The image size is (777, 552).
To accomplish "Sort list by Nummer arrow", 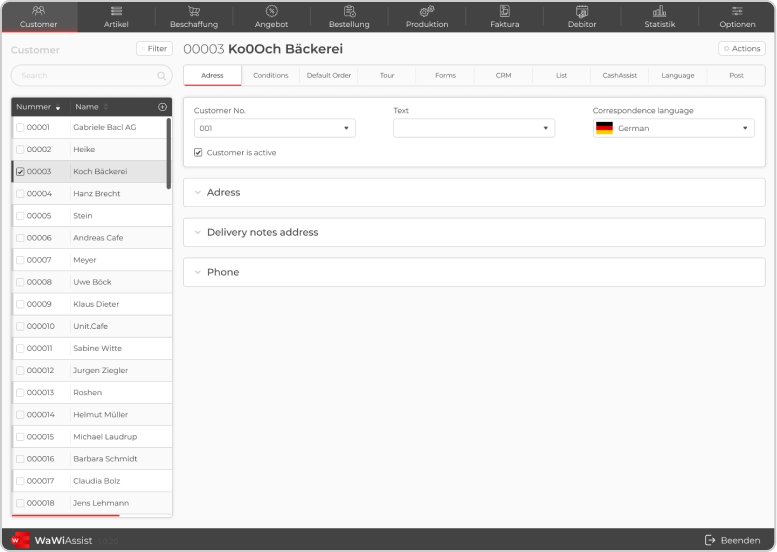I will (x=58, y=108).
